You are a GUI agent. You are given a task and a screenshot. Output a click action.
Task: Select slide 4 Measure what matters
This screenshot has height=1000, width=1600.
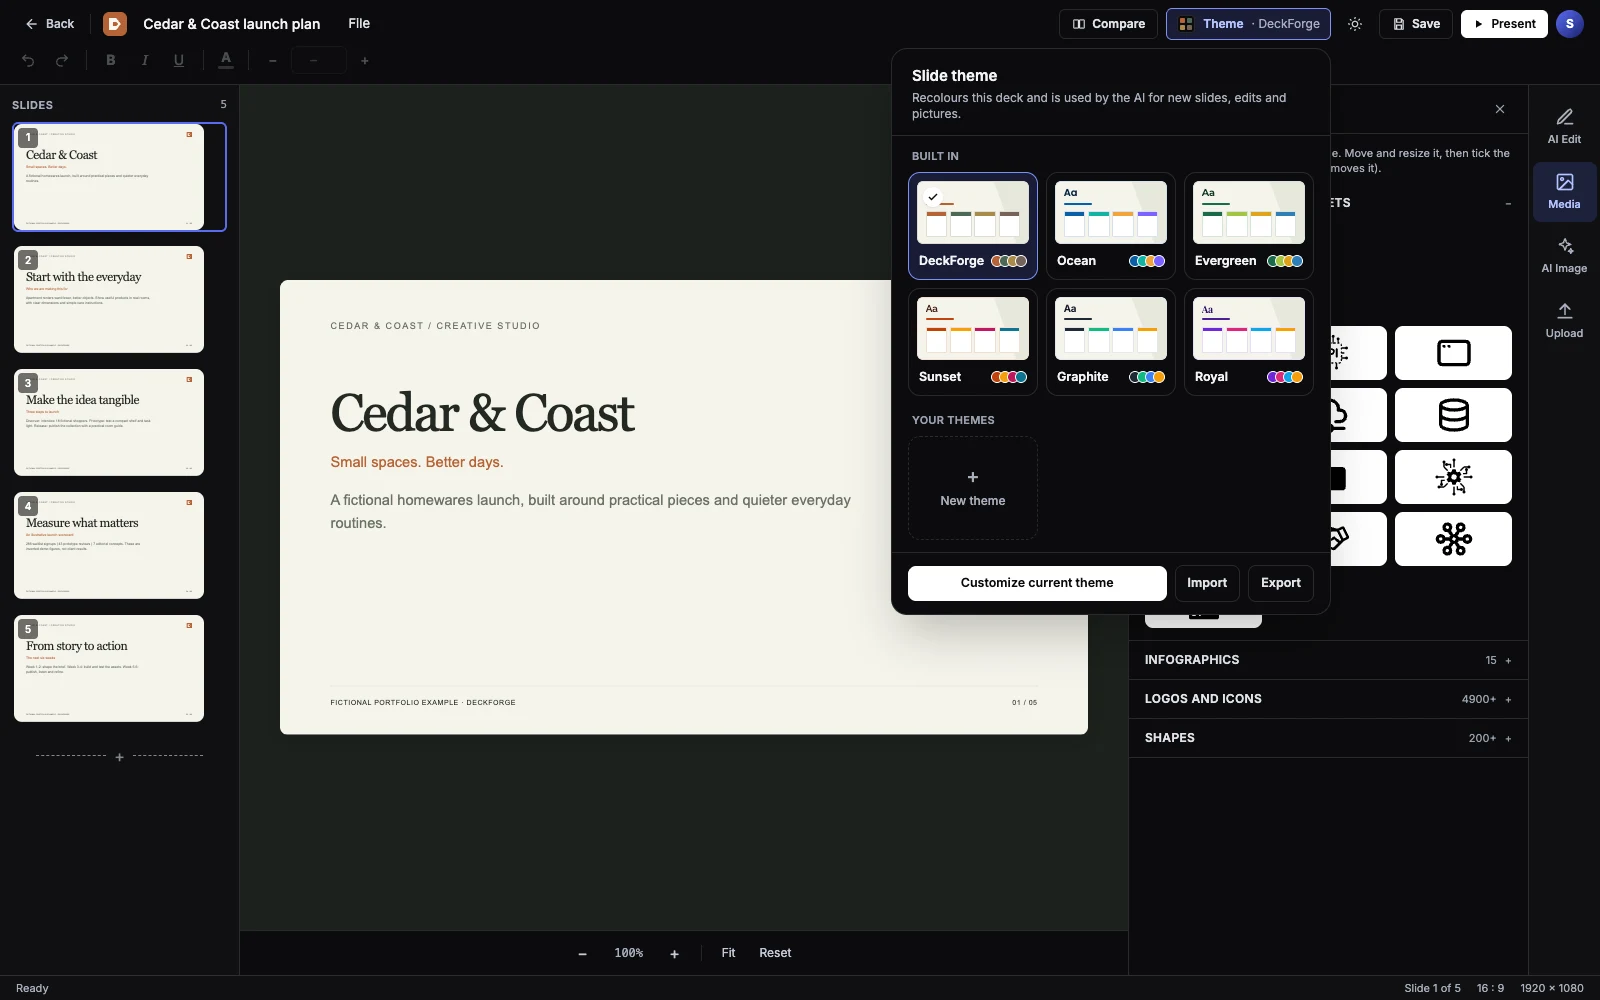pos(109,546)
